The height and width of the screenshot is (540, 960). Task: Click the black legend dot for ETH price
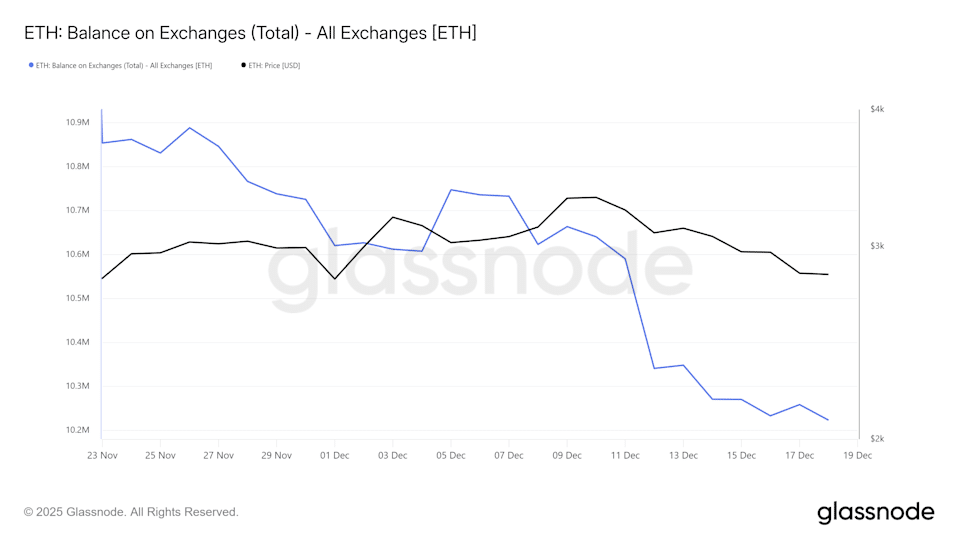point(244,65)
